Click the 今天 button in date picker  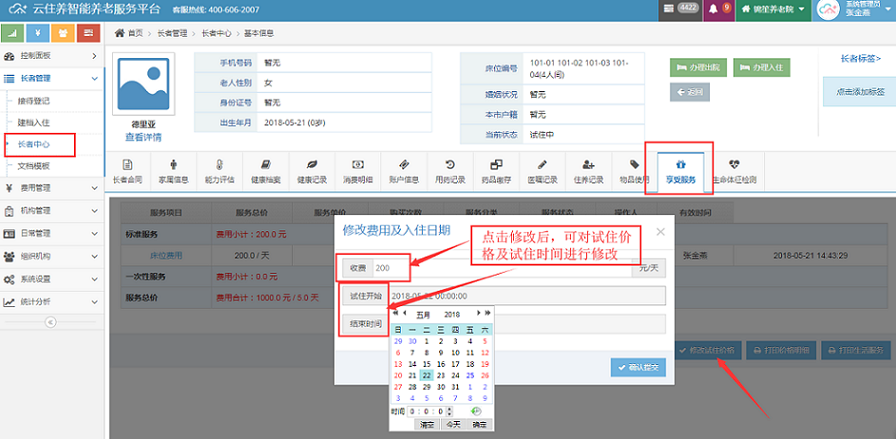coord(451,424)
